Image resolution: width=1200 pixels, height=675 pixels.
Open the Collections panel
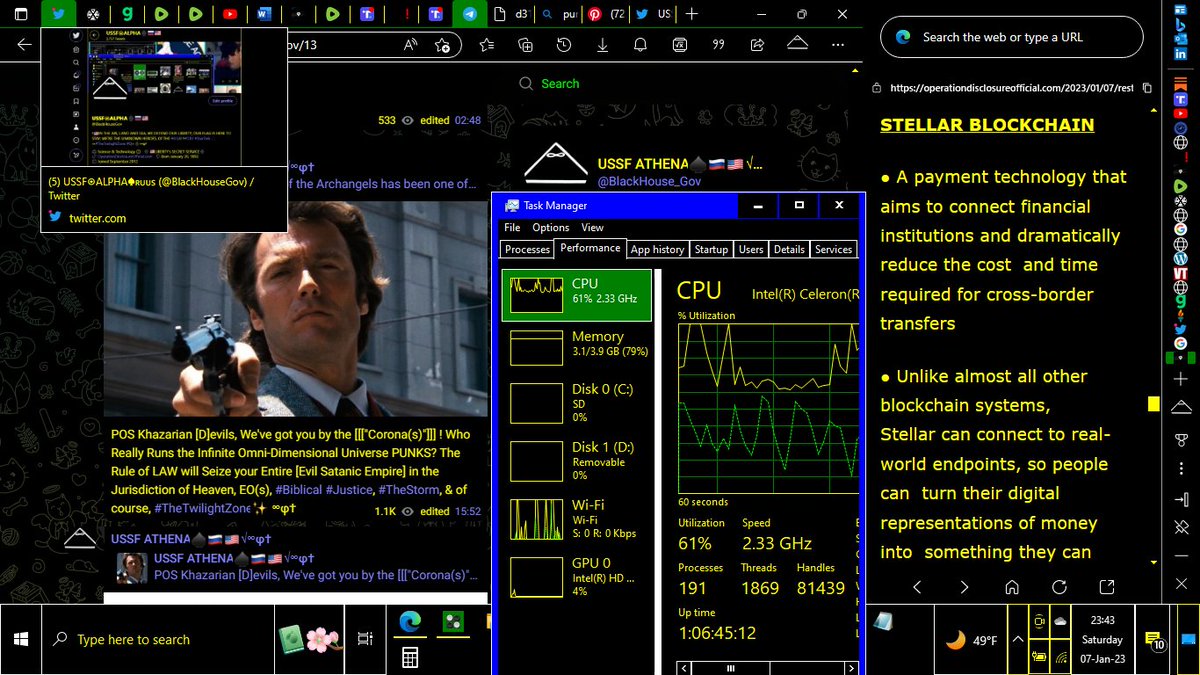525,45
